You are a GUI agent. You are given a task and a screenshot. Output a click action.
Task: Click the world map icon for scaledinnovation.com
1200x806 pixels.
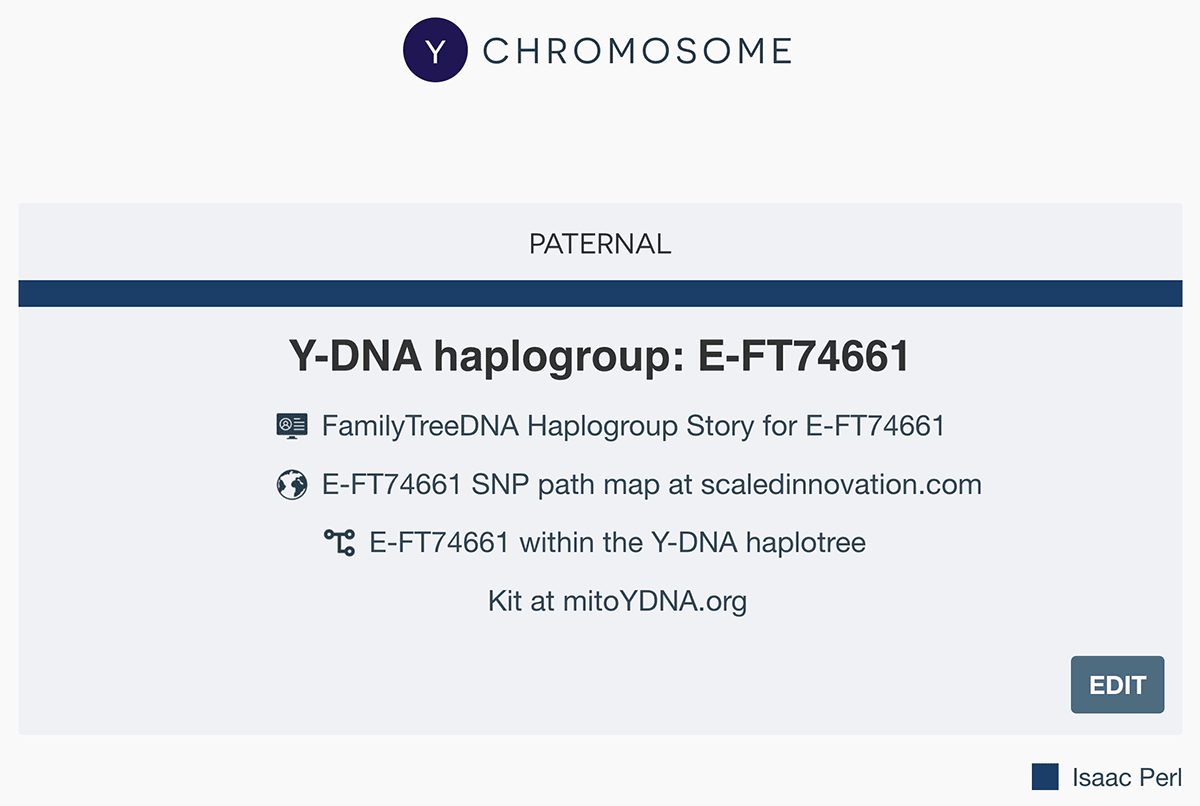291,484
